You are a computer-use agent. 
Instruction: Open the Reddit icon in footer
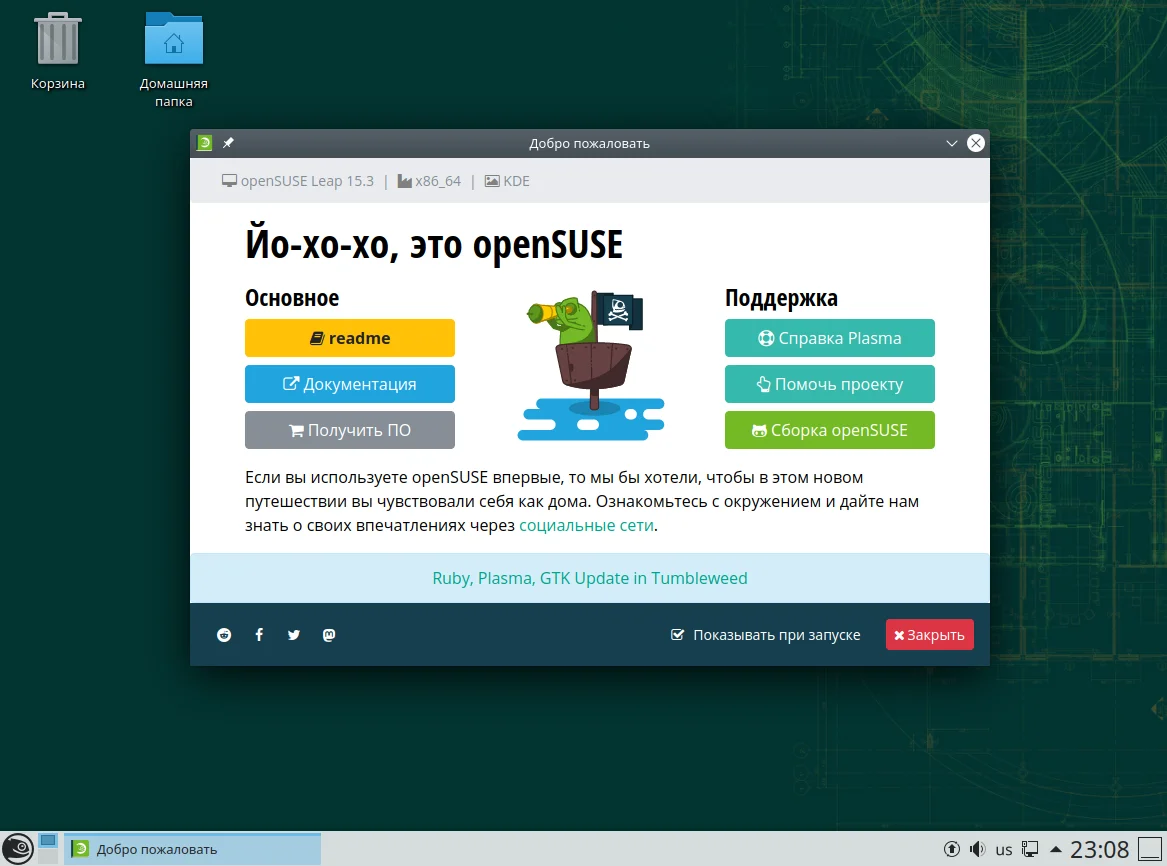224,635
